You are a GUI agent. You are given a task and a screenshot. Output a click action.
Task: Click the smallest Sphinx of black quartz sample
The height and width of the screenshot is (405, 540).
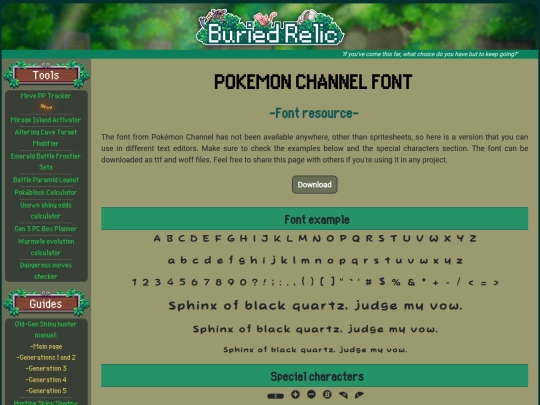coord(315,350)
